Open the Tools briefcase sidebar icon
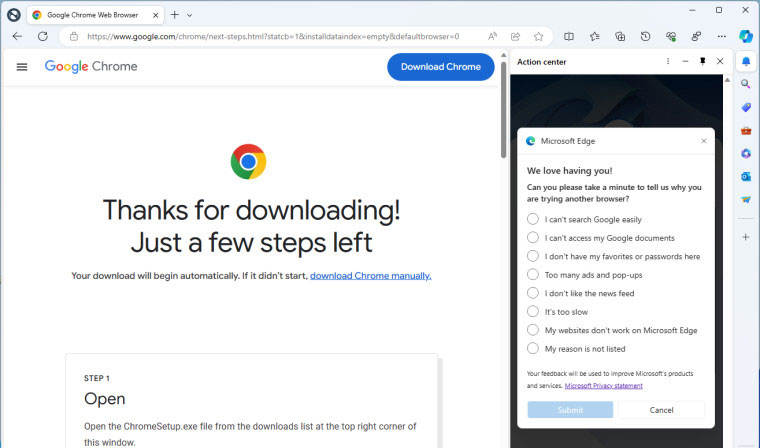 [746, 131]
